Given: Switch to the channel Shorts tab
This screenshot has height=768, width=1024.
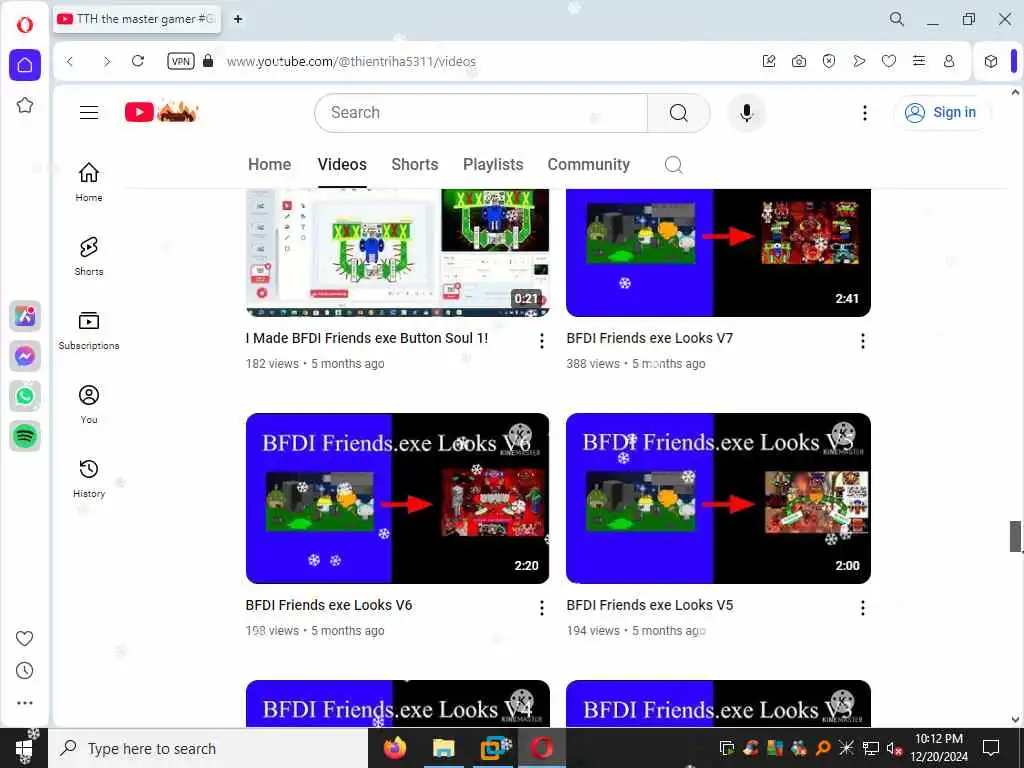Looking at the screenshot, I should tap(415, 165).
